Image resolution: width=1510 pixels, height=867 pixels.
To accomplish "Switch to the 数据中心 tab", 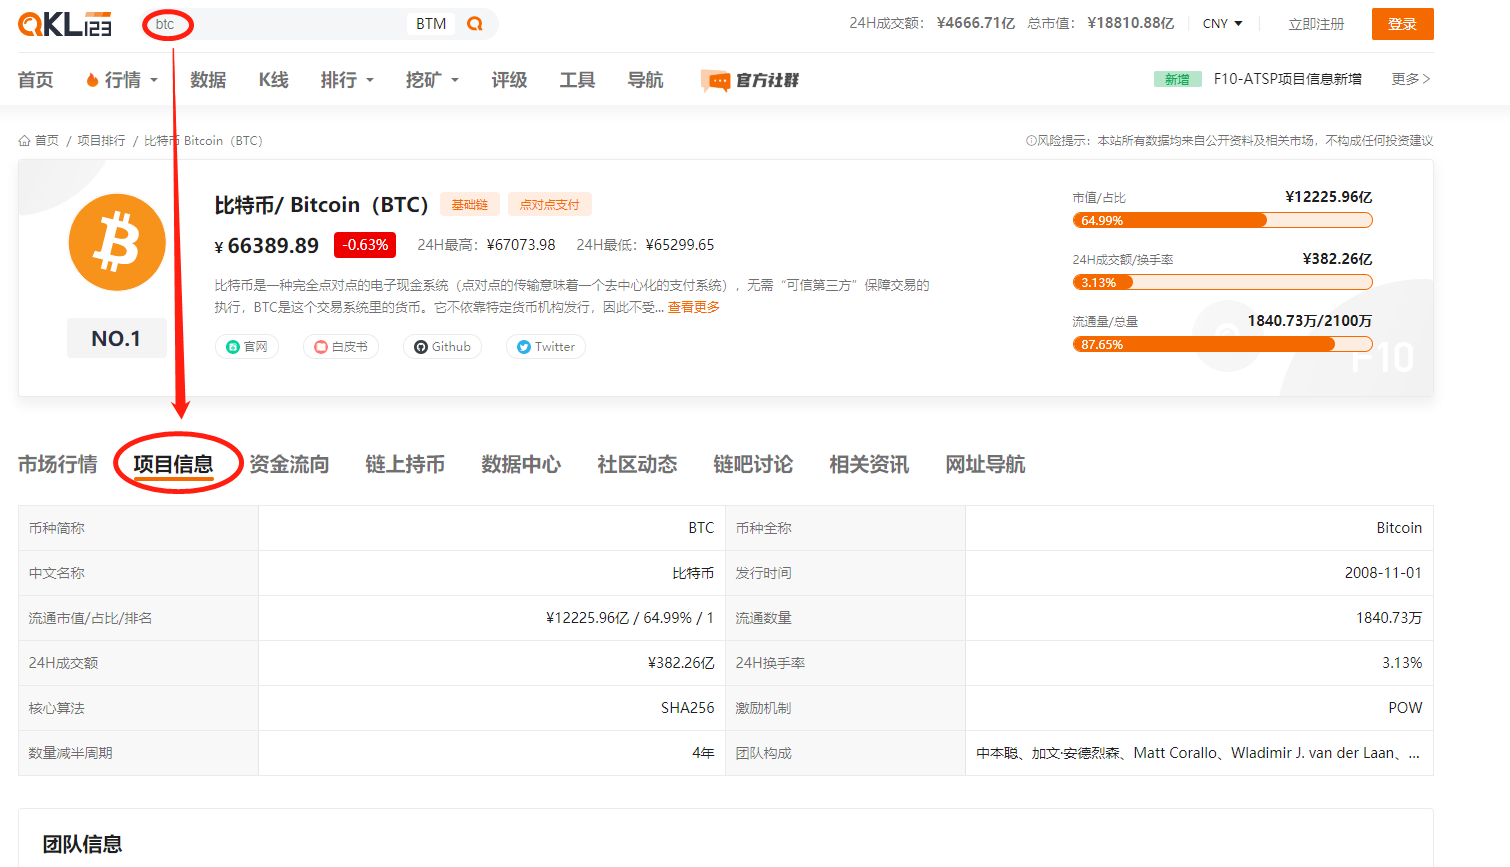I will [x=521, y=464].
